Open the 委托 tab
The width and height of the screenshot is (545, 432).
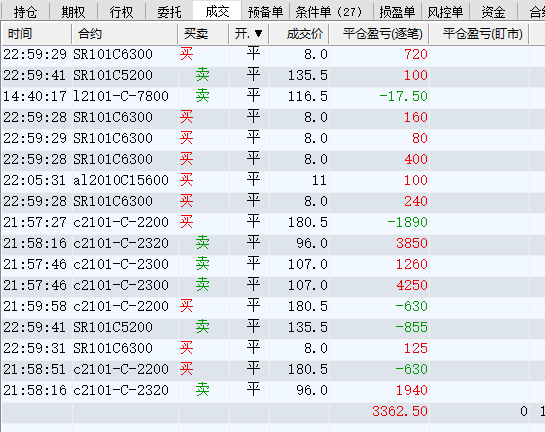169,12
